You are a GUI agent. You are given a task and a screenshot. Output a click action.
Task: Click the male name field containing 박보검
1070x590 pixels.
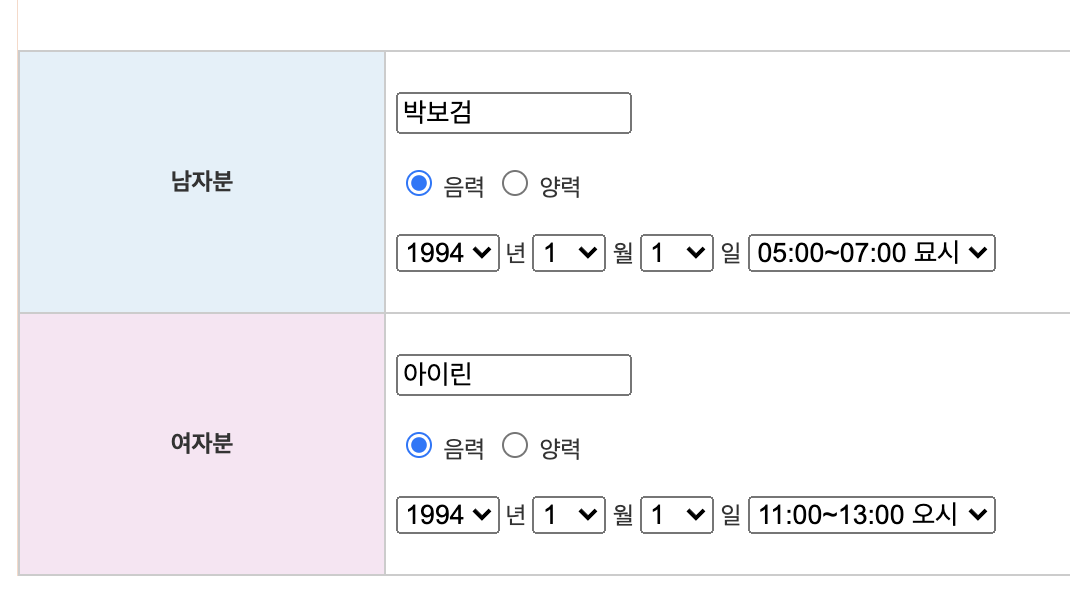click(x=513, y=113)
